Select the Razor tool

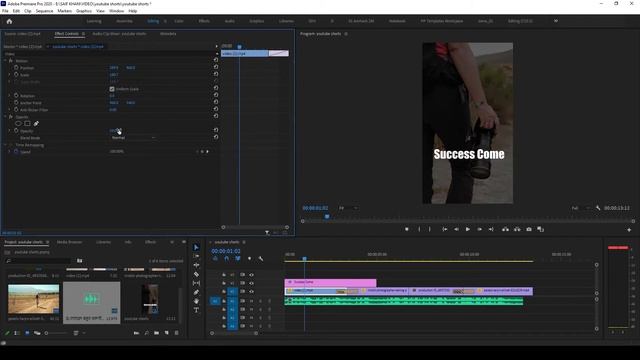click(196, 274)
